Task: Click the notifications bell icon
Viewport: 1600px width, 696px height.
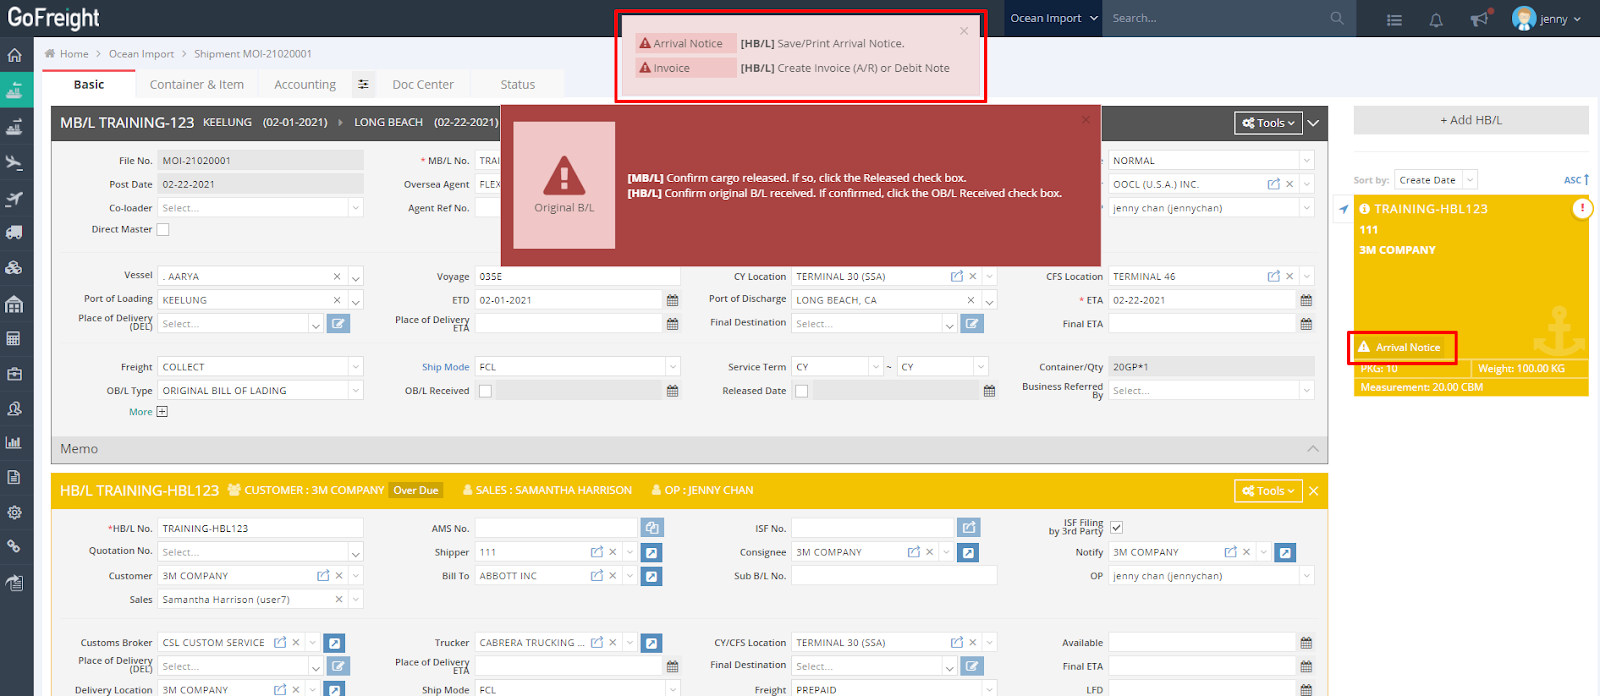Action: click(1436, 19)
